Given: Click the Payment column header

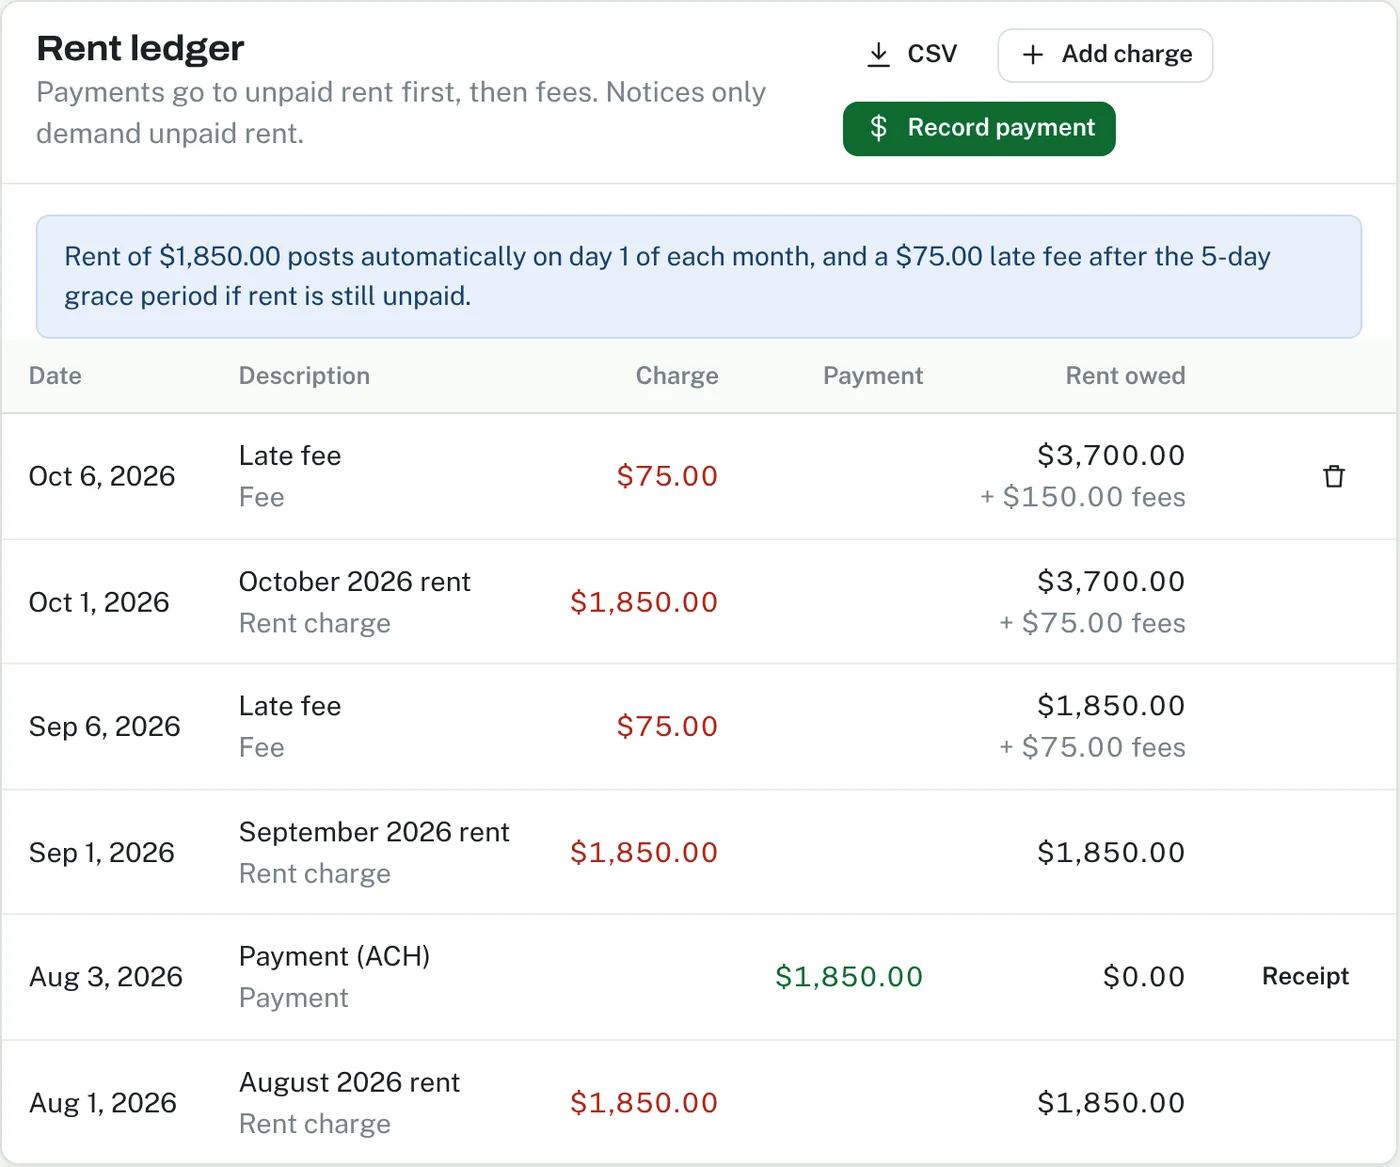Looking at the screenshot, I should click(x=873, y=376).
